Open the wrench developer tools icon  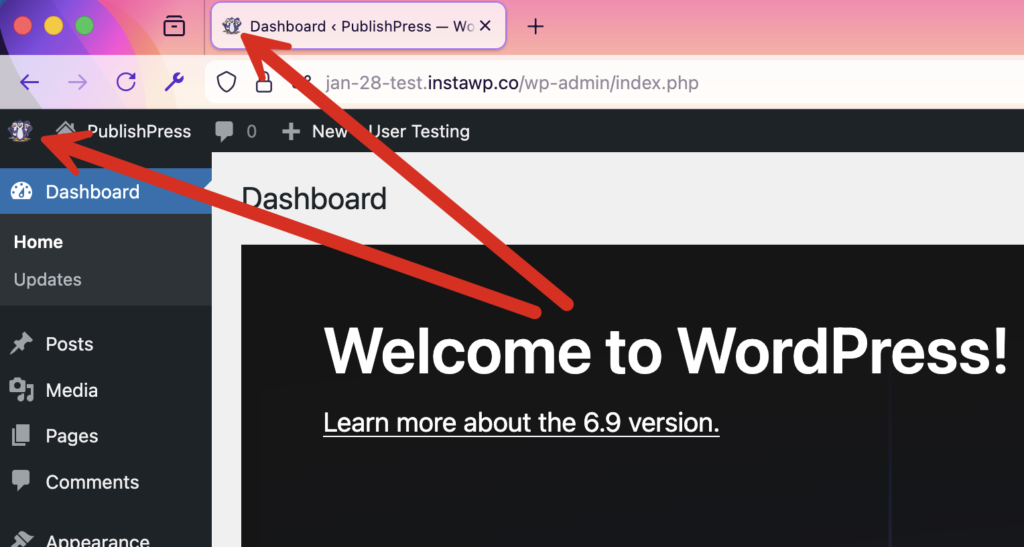point(174,82)
